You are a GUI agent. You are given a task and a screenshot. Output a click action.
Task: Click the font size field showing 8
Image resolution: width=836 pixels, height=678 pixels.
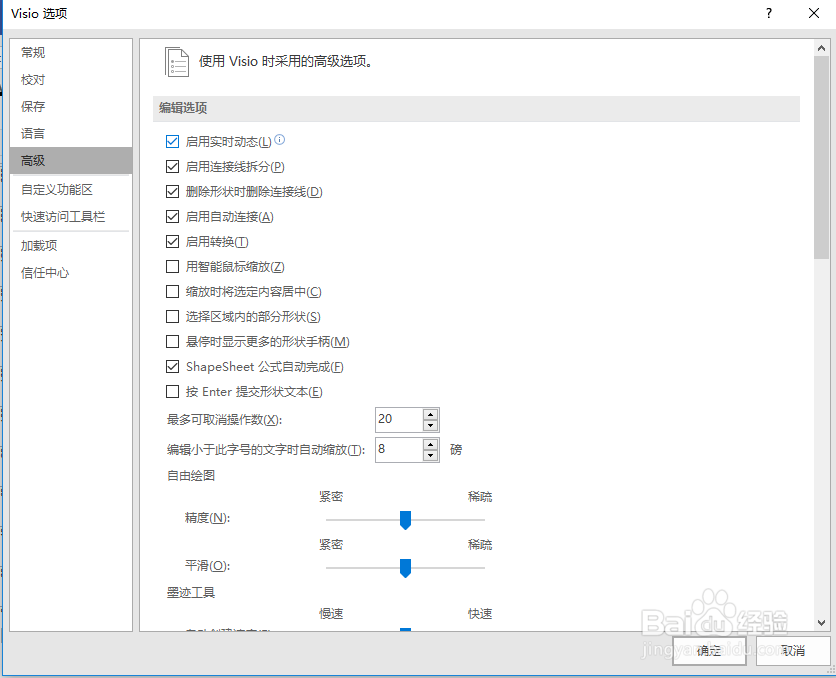click(x=399, y=449)
